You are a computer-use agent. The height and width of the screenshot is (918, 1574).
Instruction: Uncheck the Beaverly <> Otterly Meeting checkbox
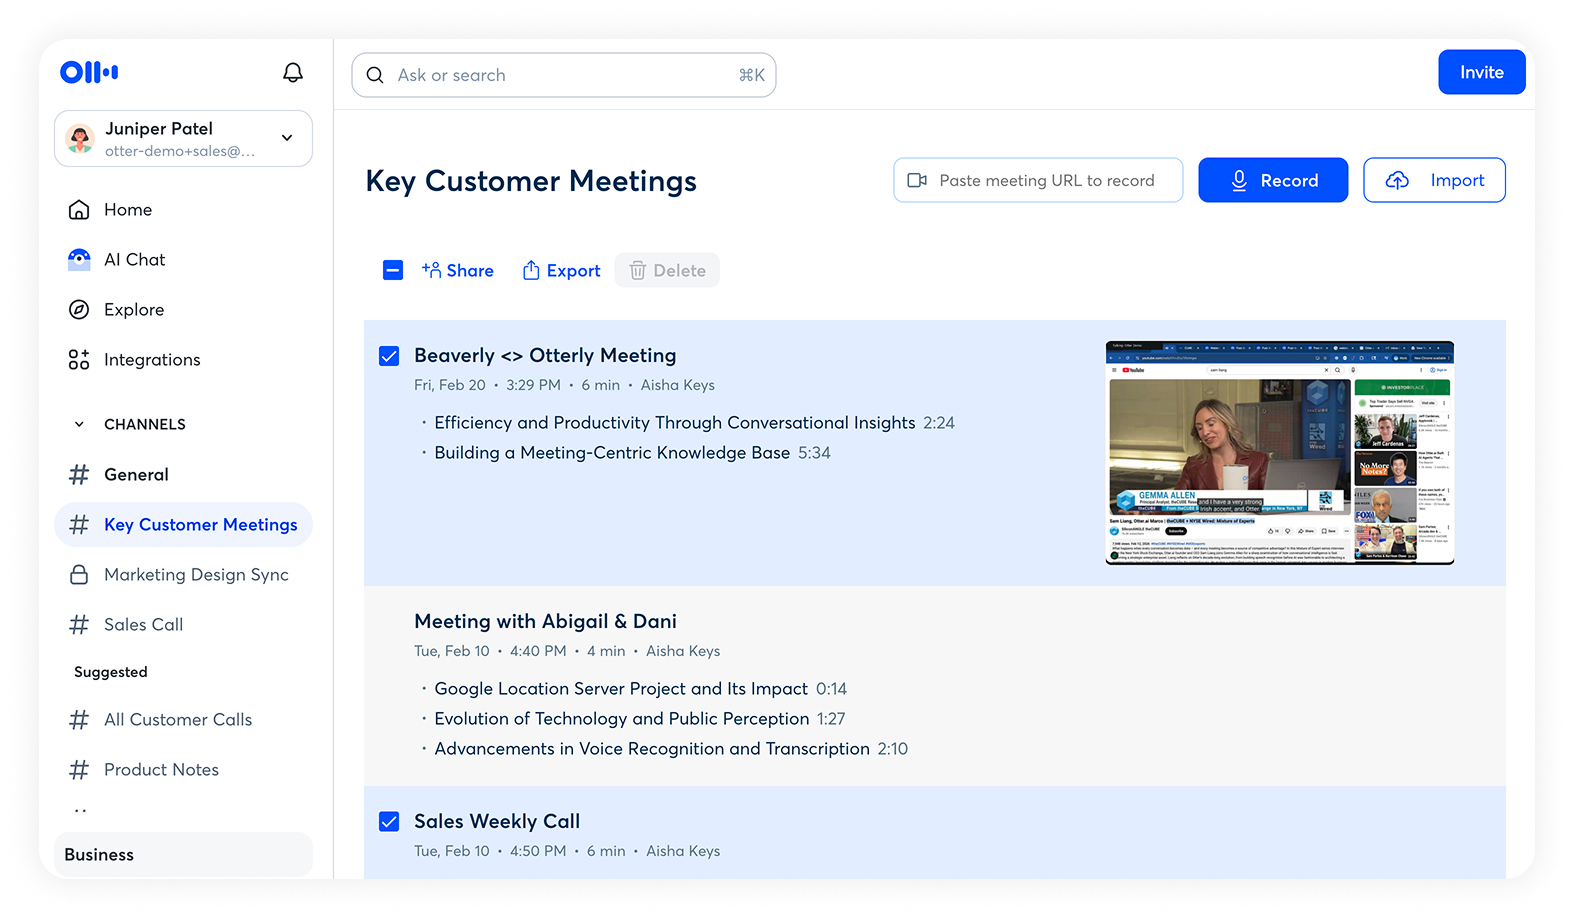point(389,356)
